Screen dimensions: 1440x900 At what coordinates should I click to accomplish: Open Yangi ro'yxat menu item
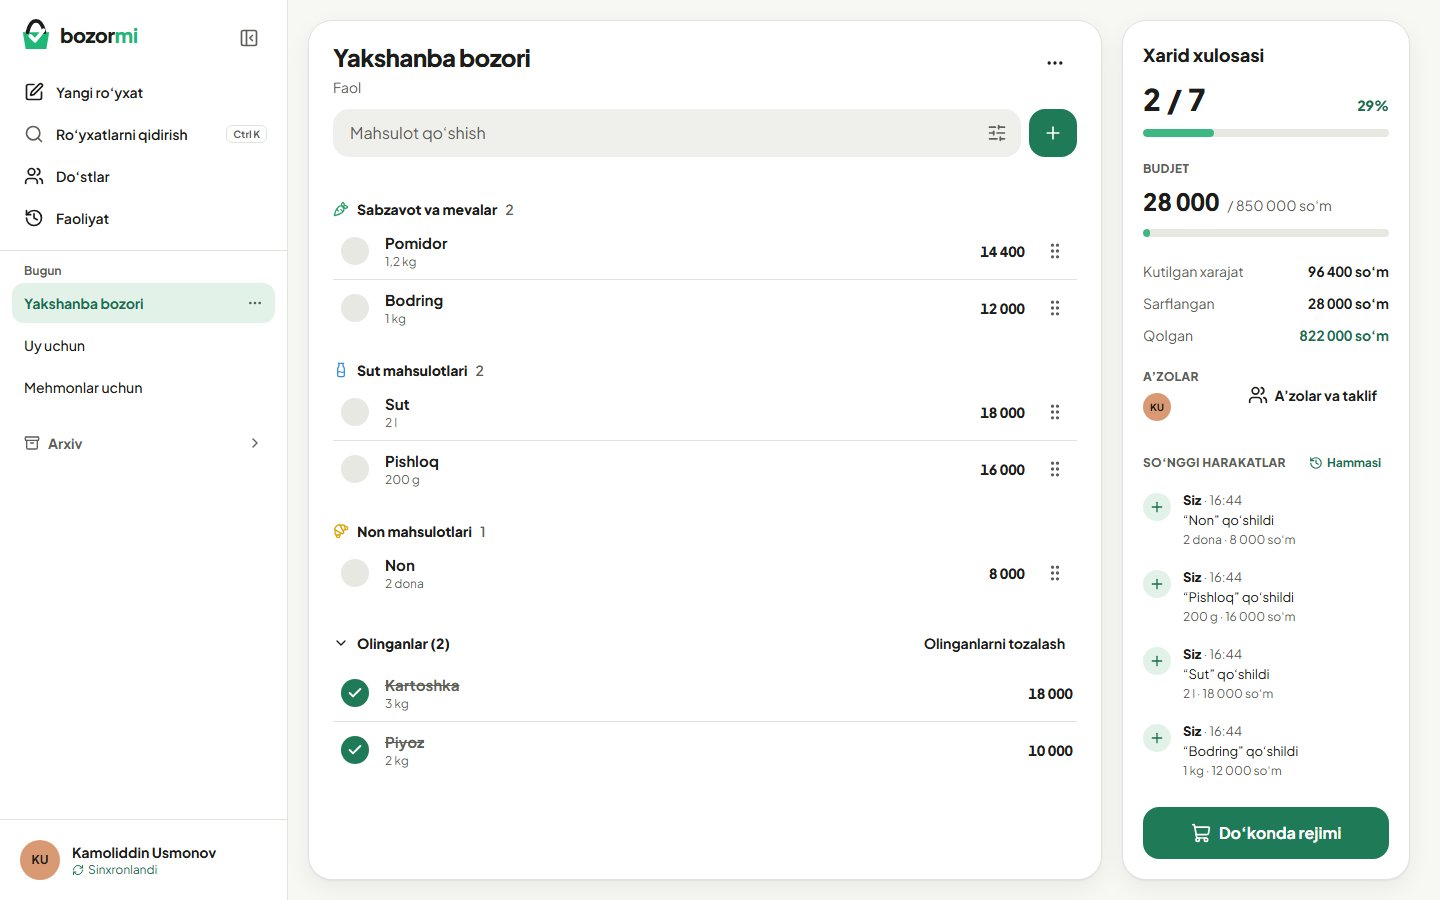(143, 92)
